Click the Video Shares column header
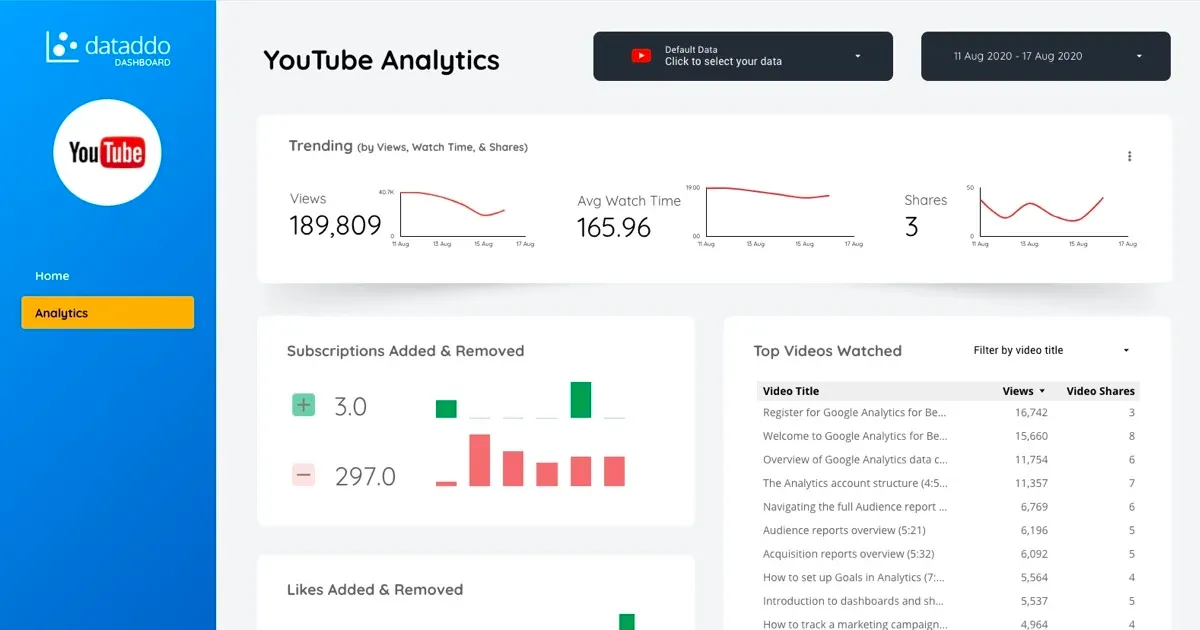Screen dimensions: 1200x630 [x=1100, y=391]
